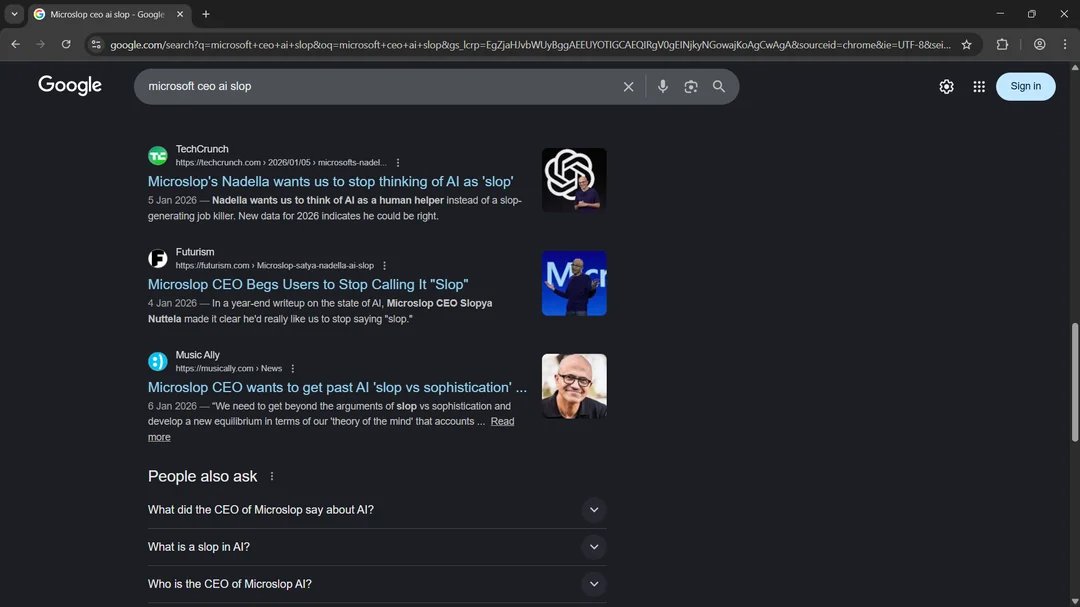Viewport: 1080px width, 607px height.
Task: Click the browser address bar URL
Action: click(530, 45)
